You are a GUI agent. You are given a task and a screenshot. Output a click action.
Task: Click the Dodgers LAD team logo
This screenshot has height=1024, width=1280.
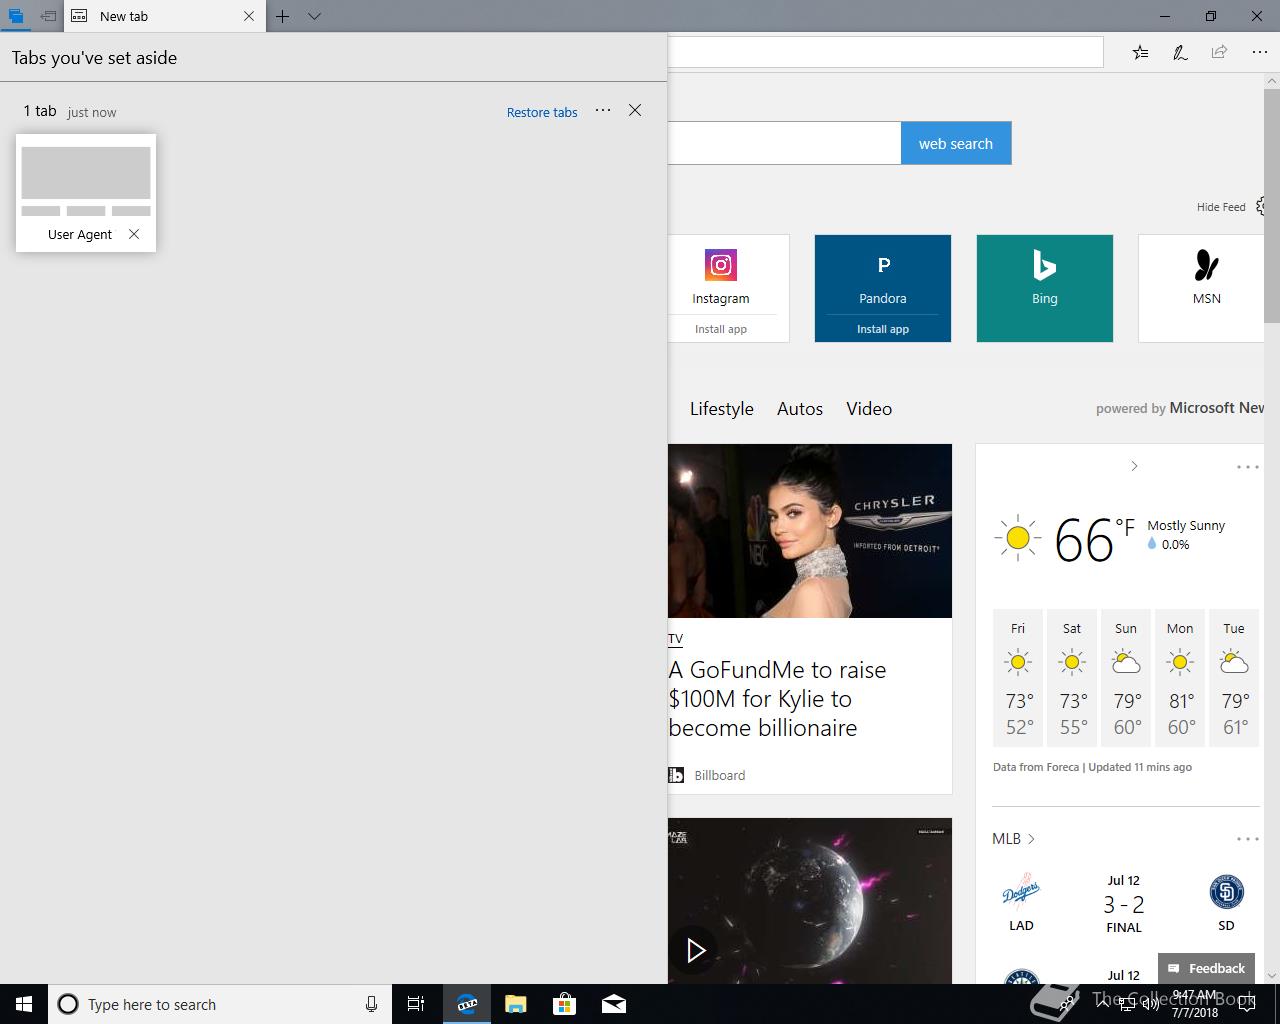[1021, 890]
